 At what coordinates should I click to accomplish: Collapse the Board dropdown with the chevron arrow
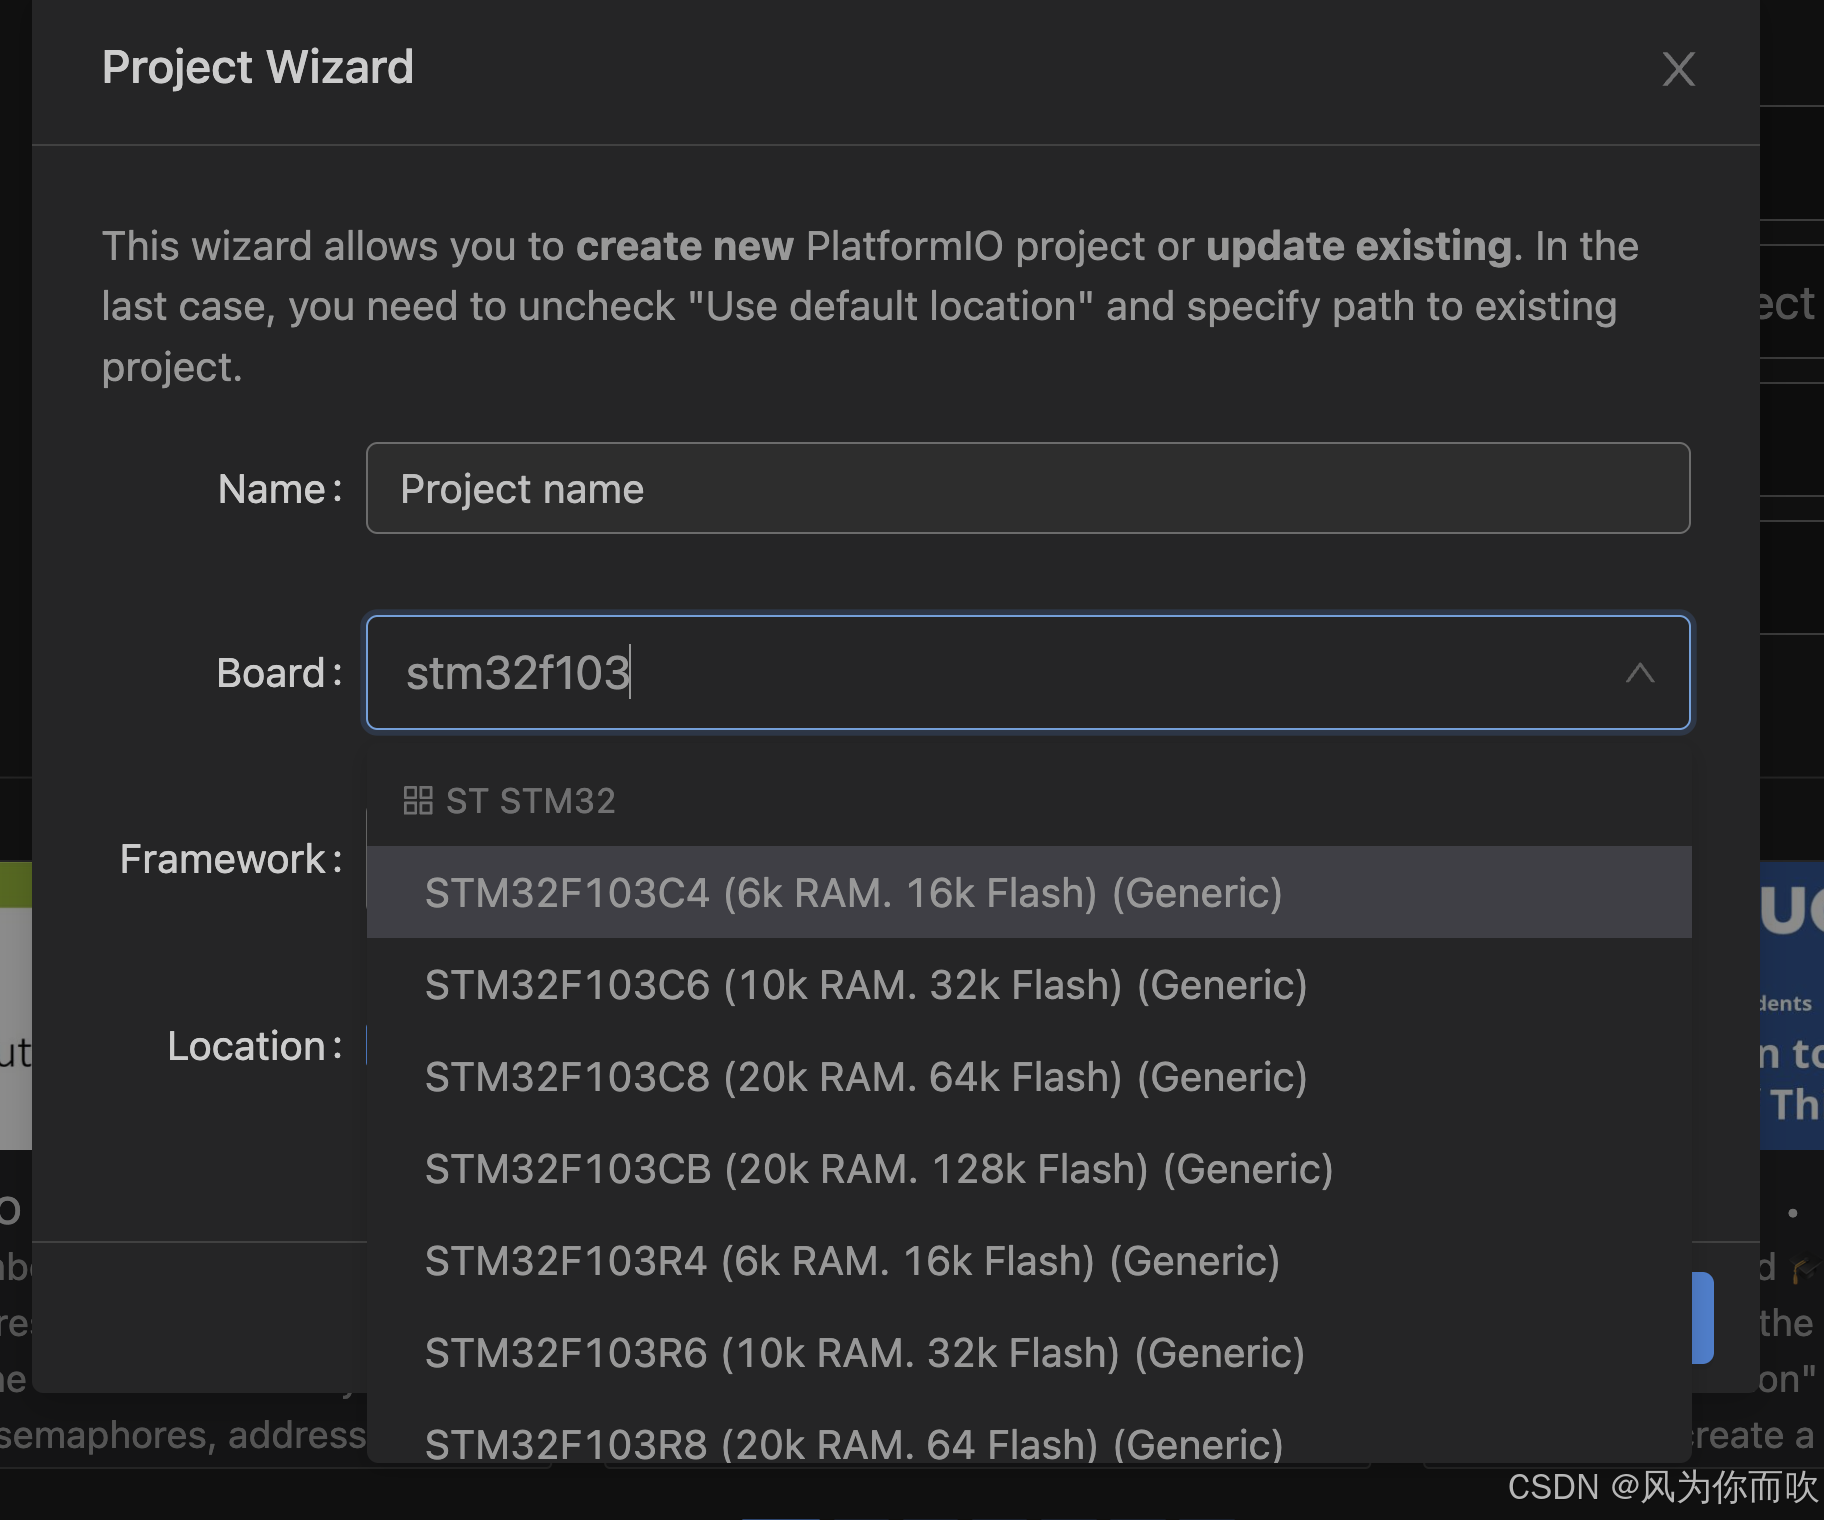pos(1639,673)
